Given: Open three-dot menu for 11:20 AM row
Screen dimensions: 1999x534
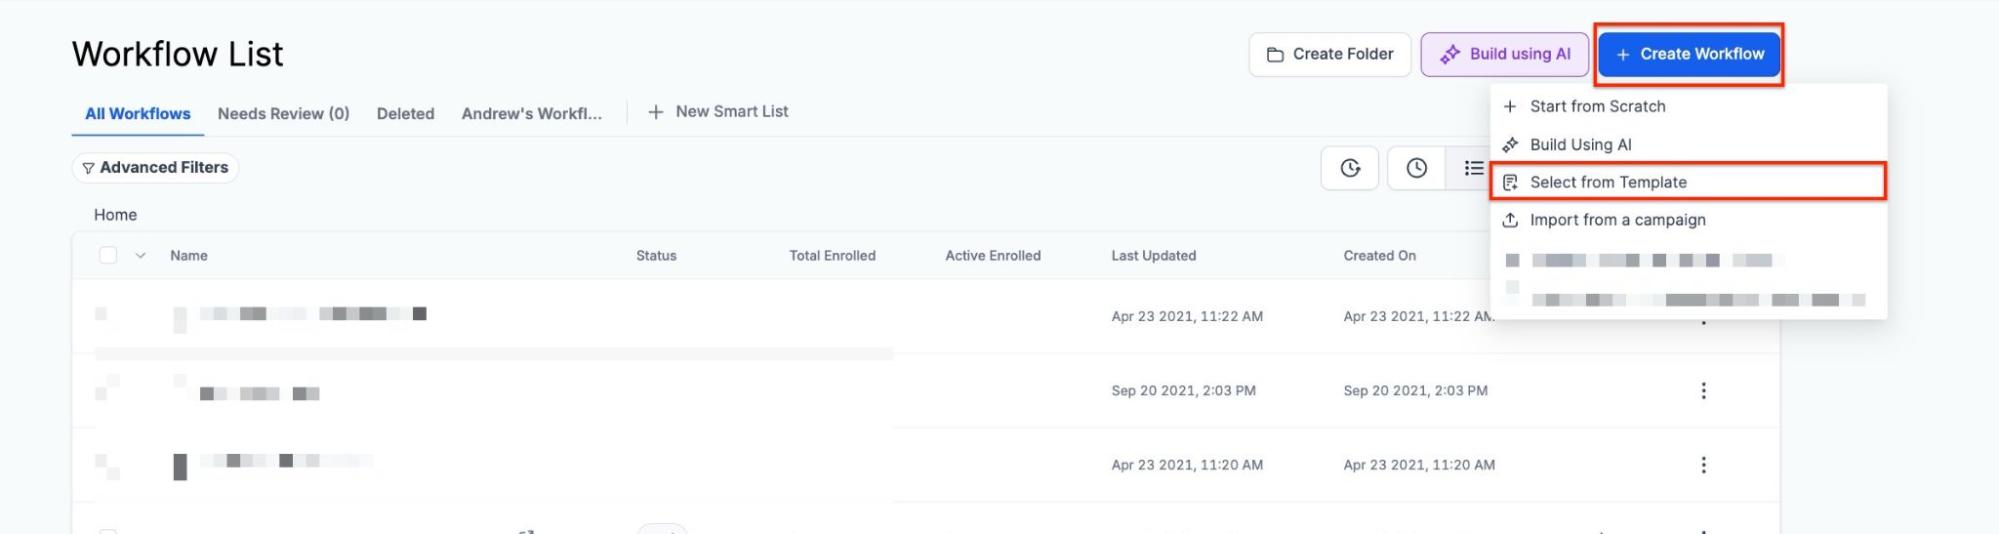Looking at the screenshot, I should click(x=1703, y=465).
